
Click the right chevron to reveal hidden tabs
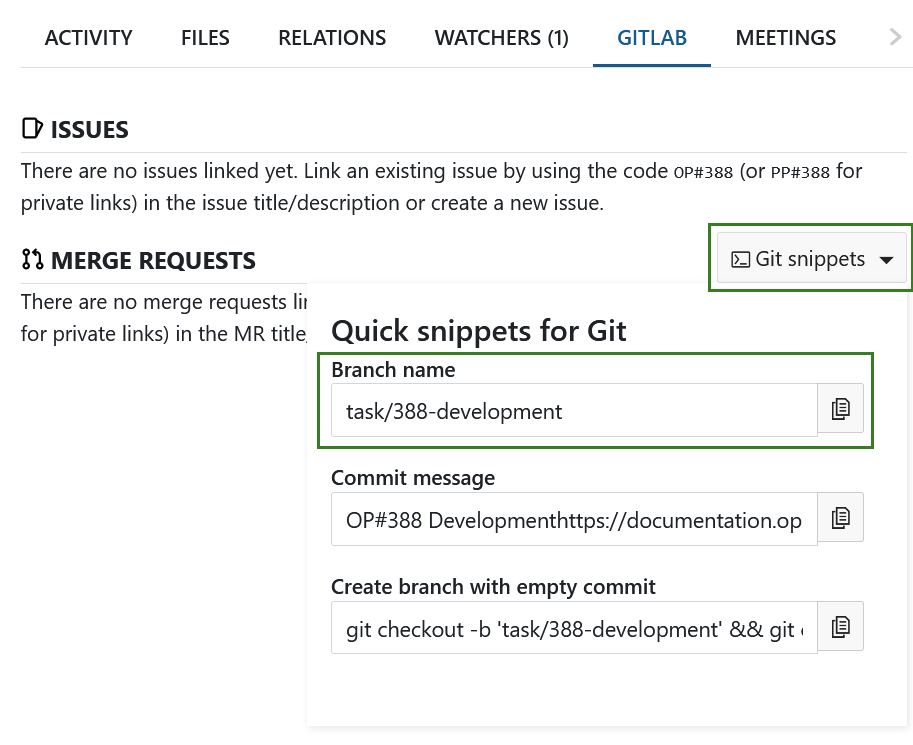pos(897,37)
